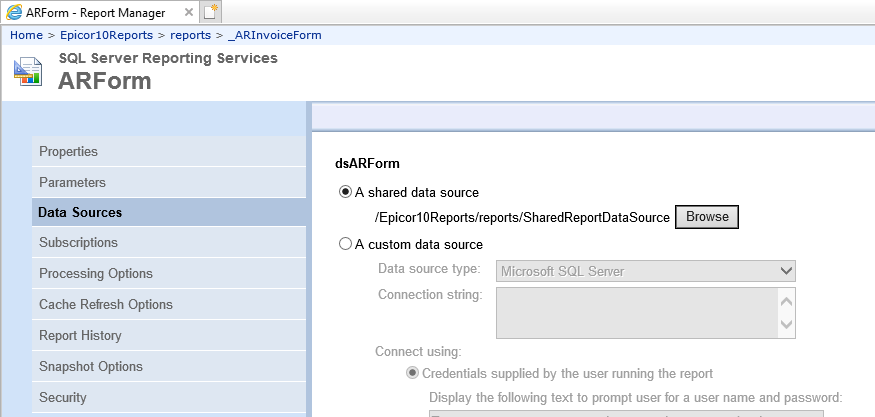Open a new browser tab
The image size is (875, 417).
211,11
